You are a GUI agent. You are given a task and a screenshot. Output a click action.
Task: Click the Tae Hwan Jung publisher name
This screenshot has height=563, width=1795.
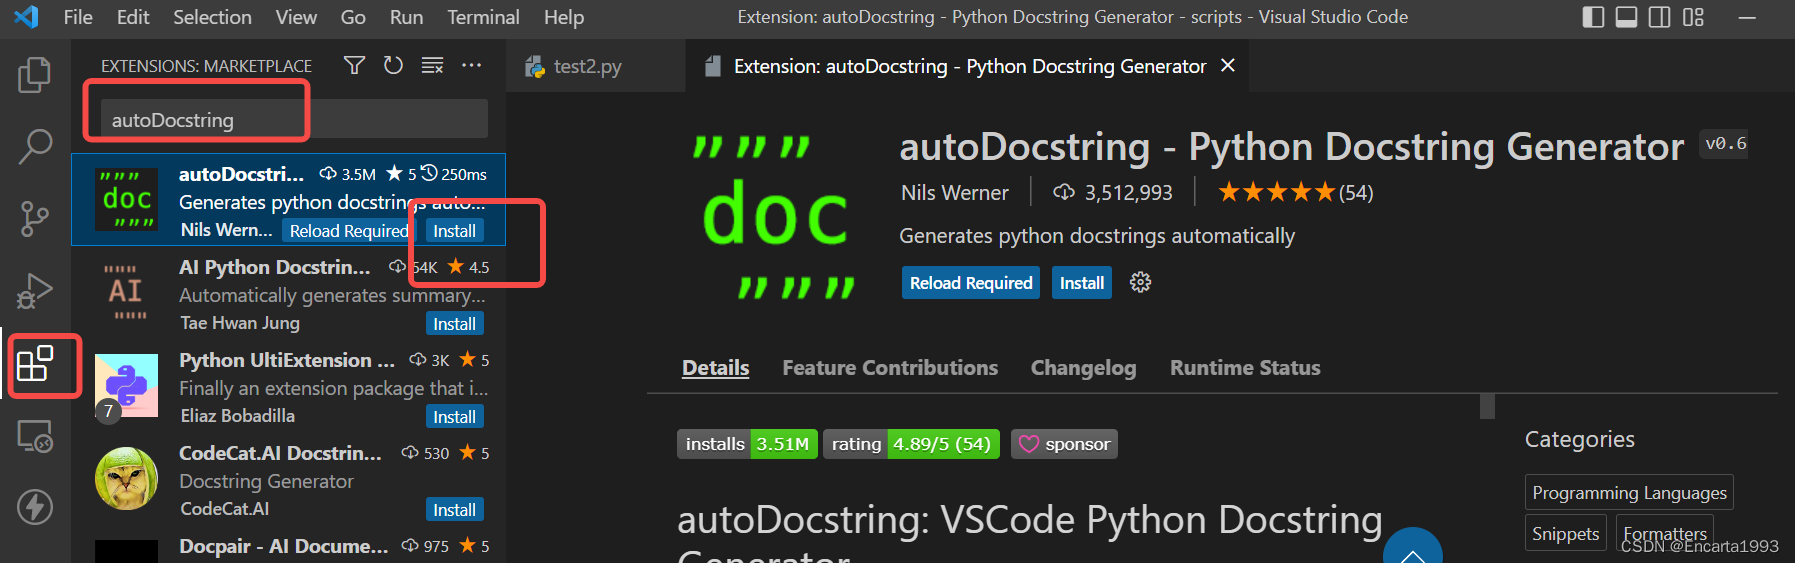[240, 323]
